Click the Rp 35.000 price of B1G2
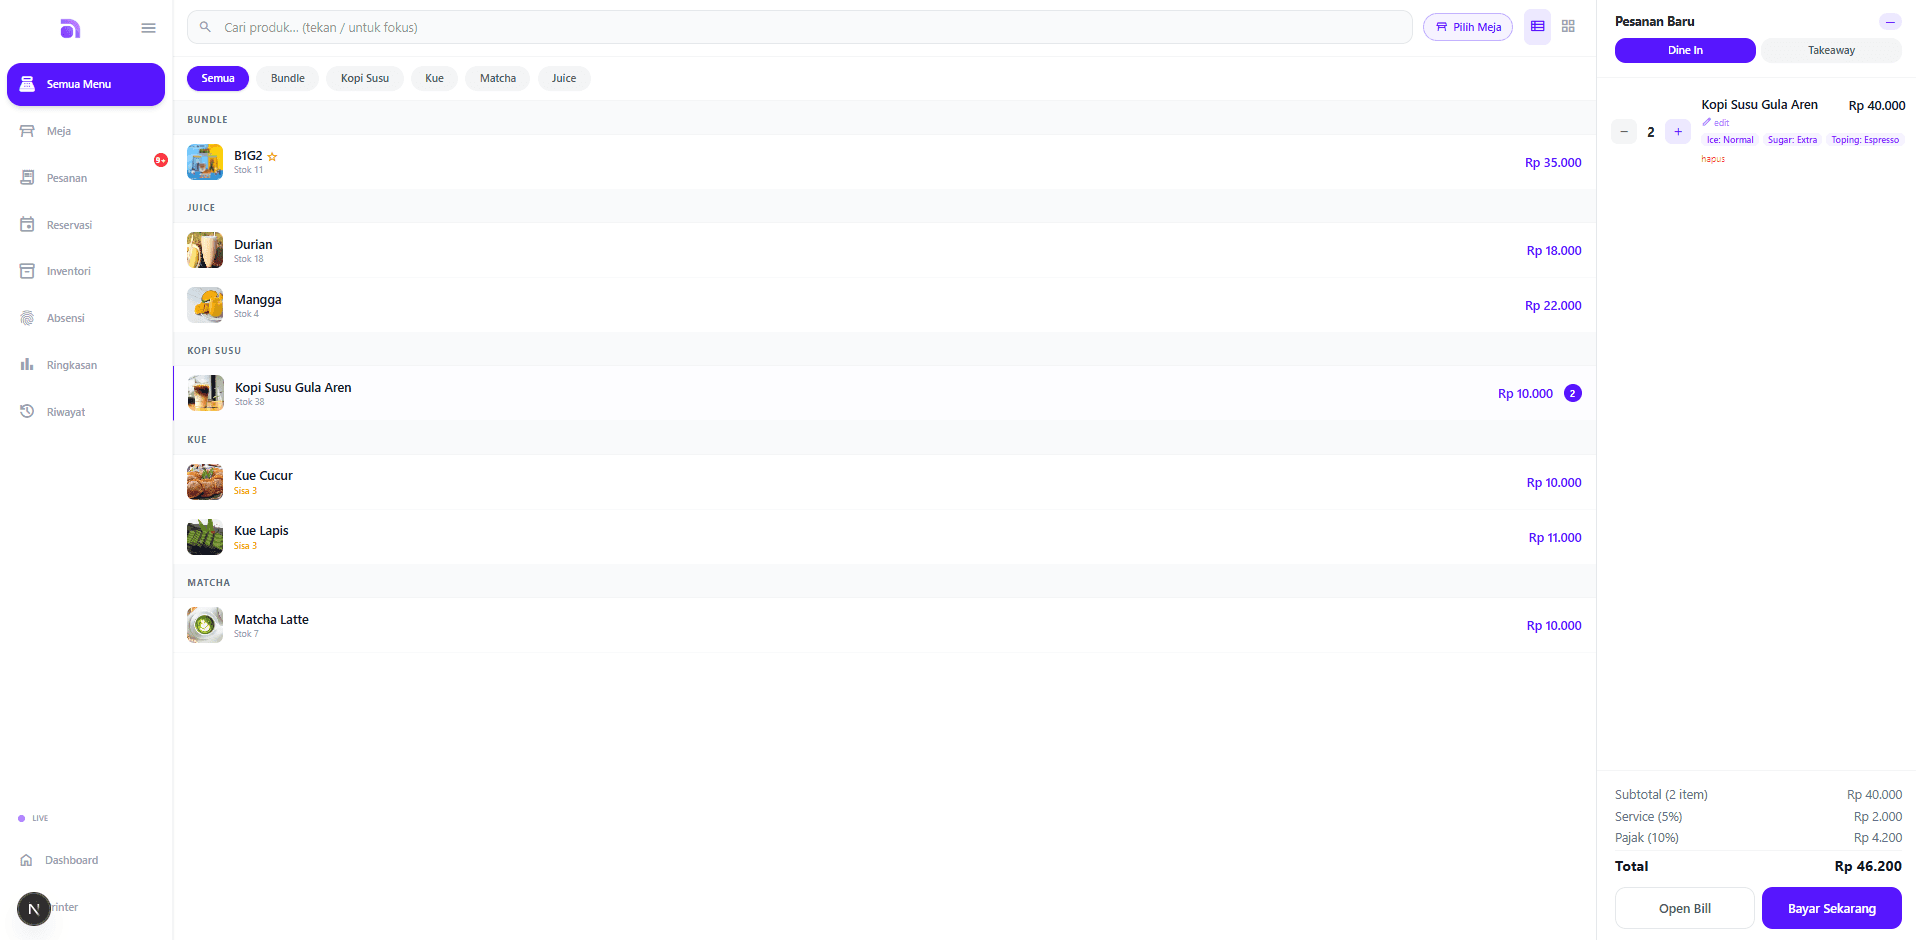The height and width of the screenshot is (940, 1916). point(1553,162)
